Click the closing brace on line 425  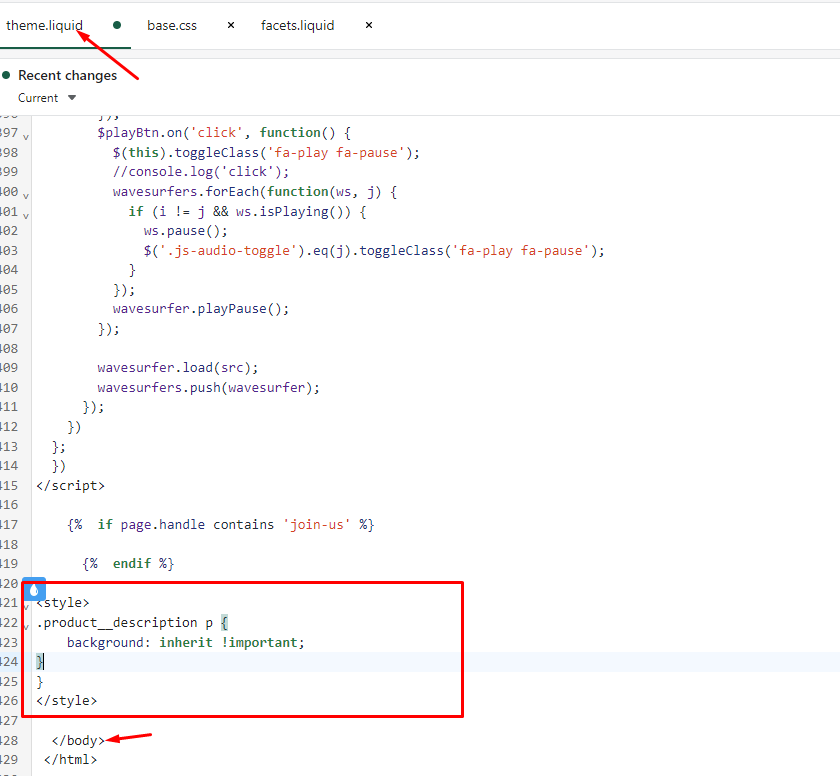[40, 681]
